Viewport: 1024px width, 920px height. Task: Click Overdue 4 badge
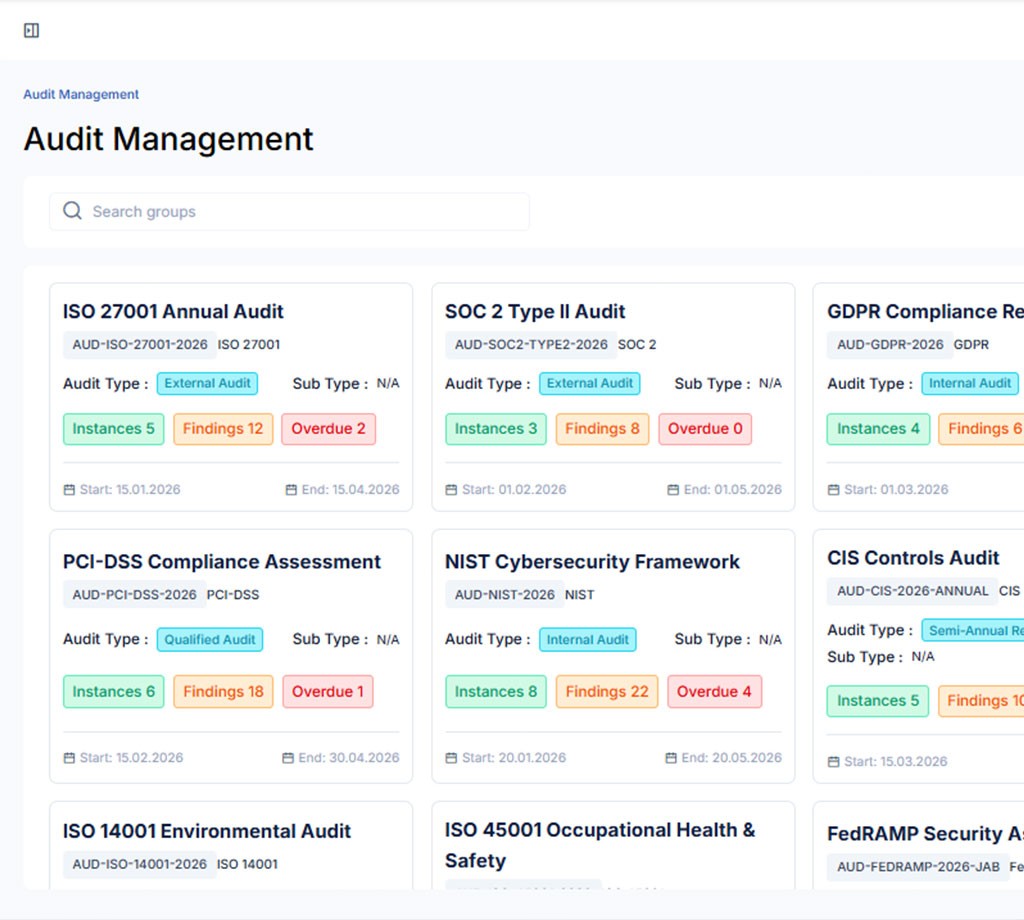click(x=714, y=691)
